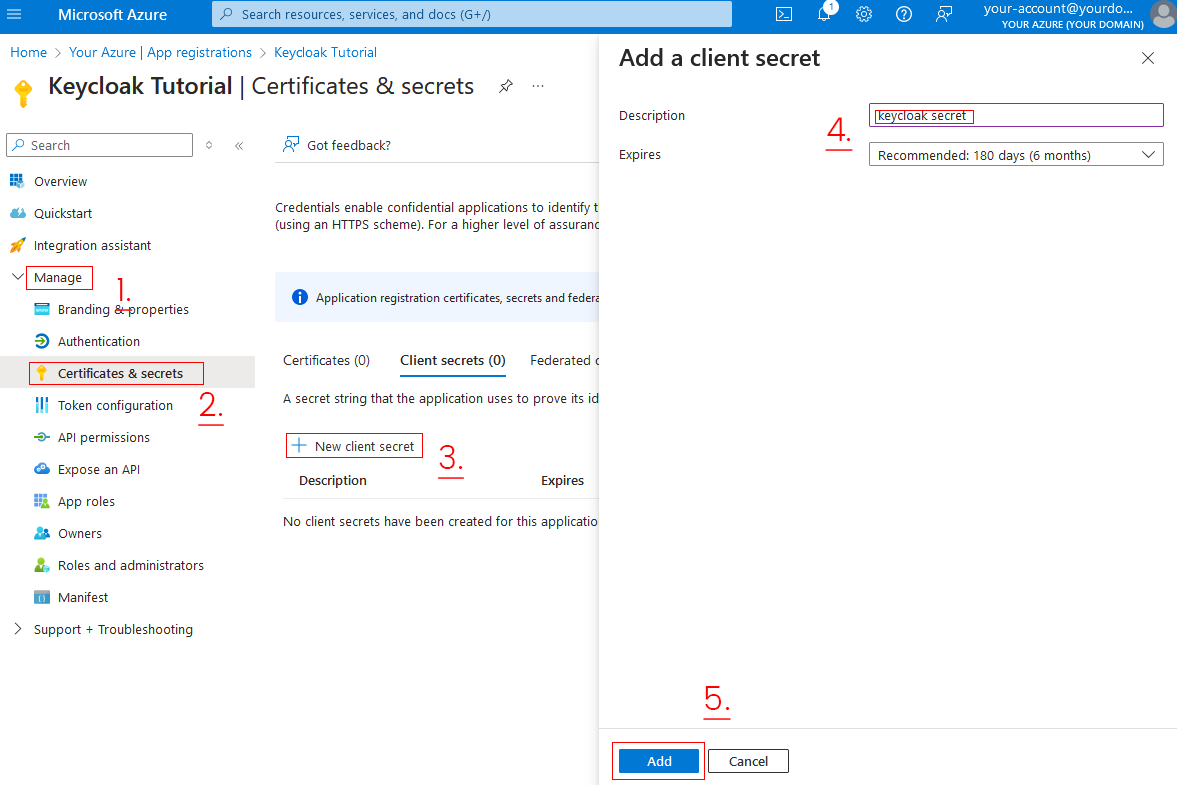Click the Manifest icon

(42, 597)
